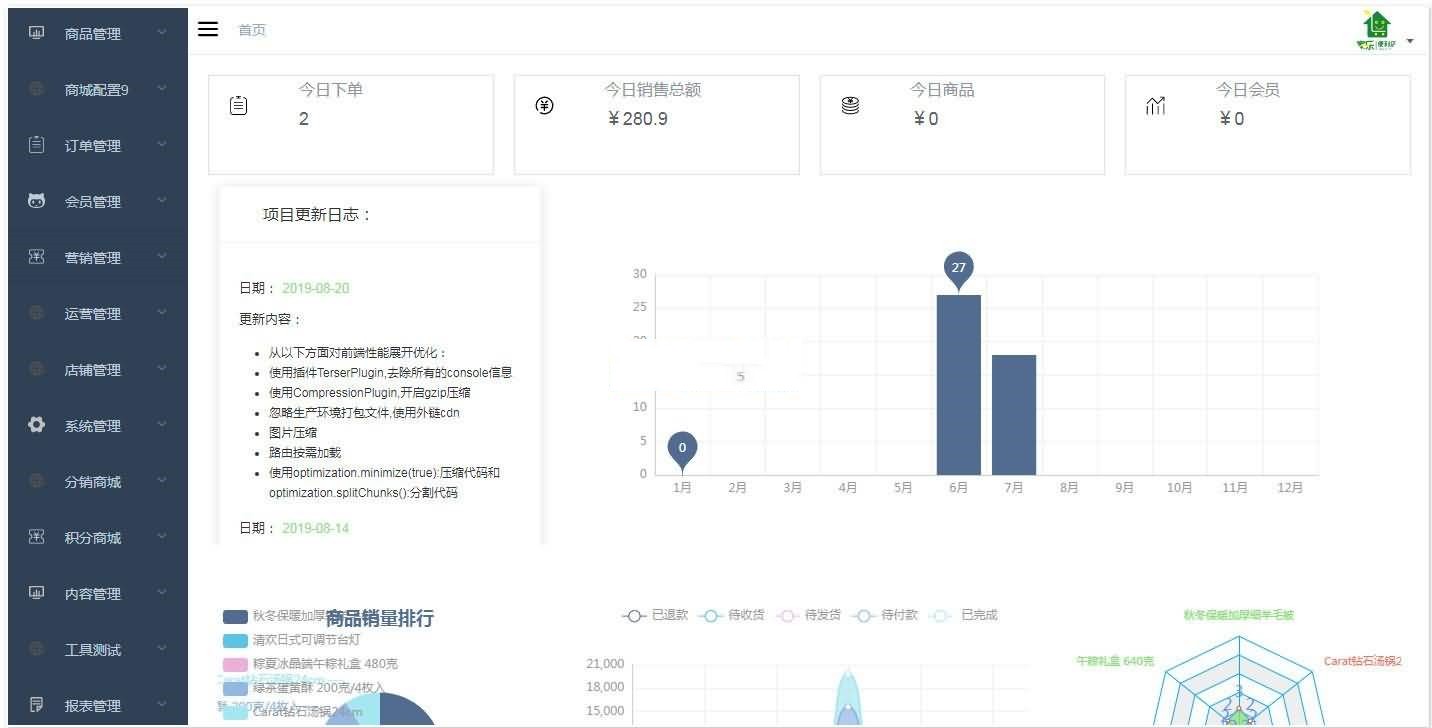Open the 营销管理 sidebar menu
Image resolution: width=1432 pixels, height=728 pixels.
92,258
